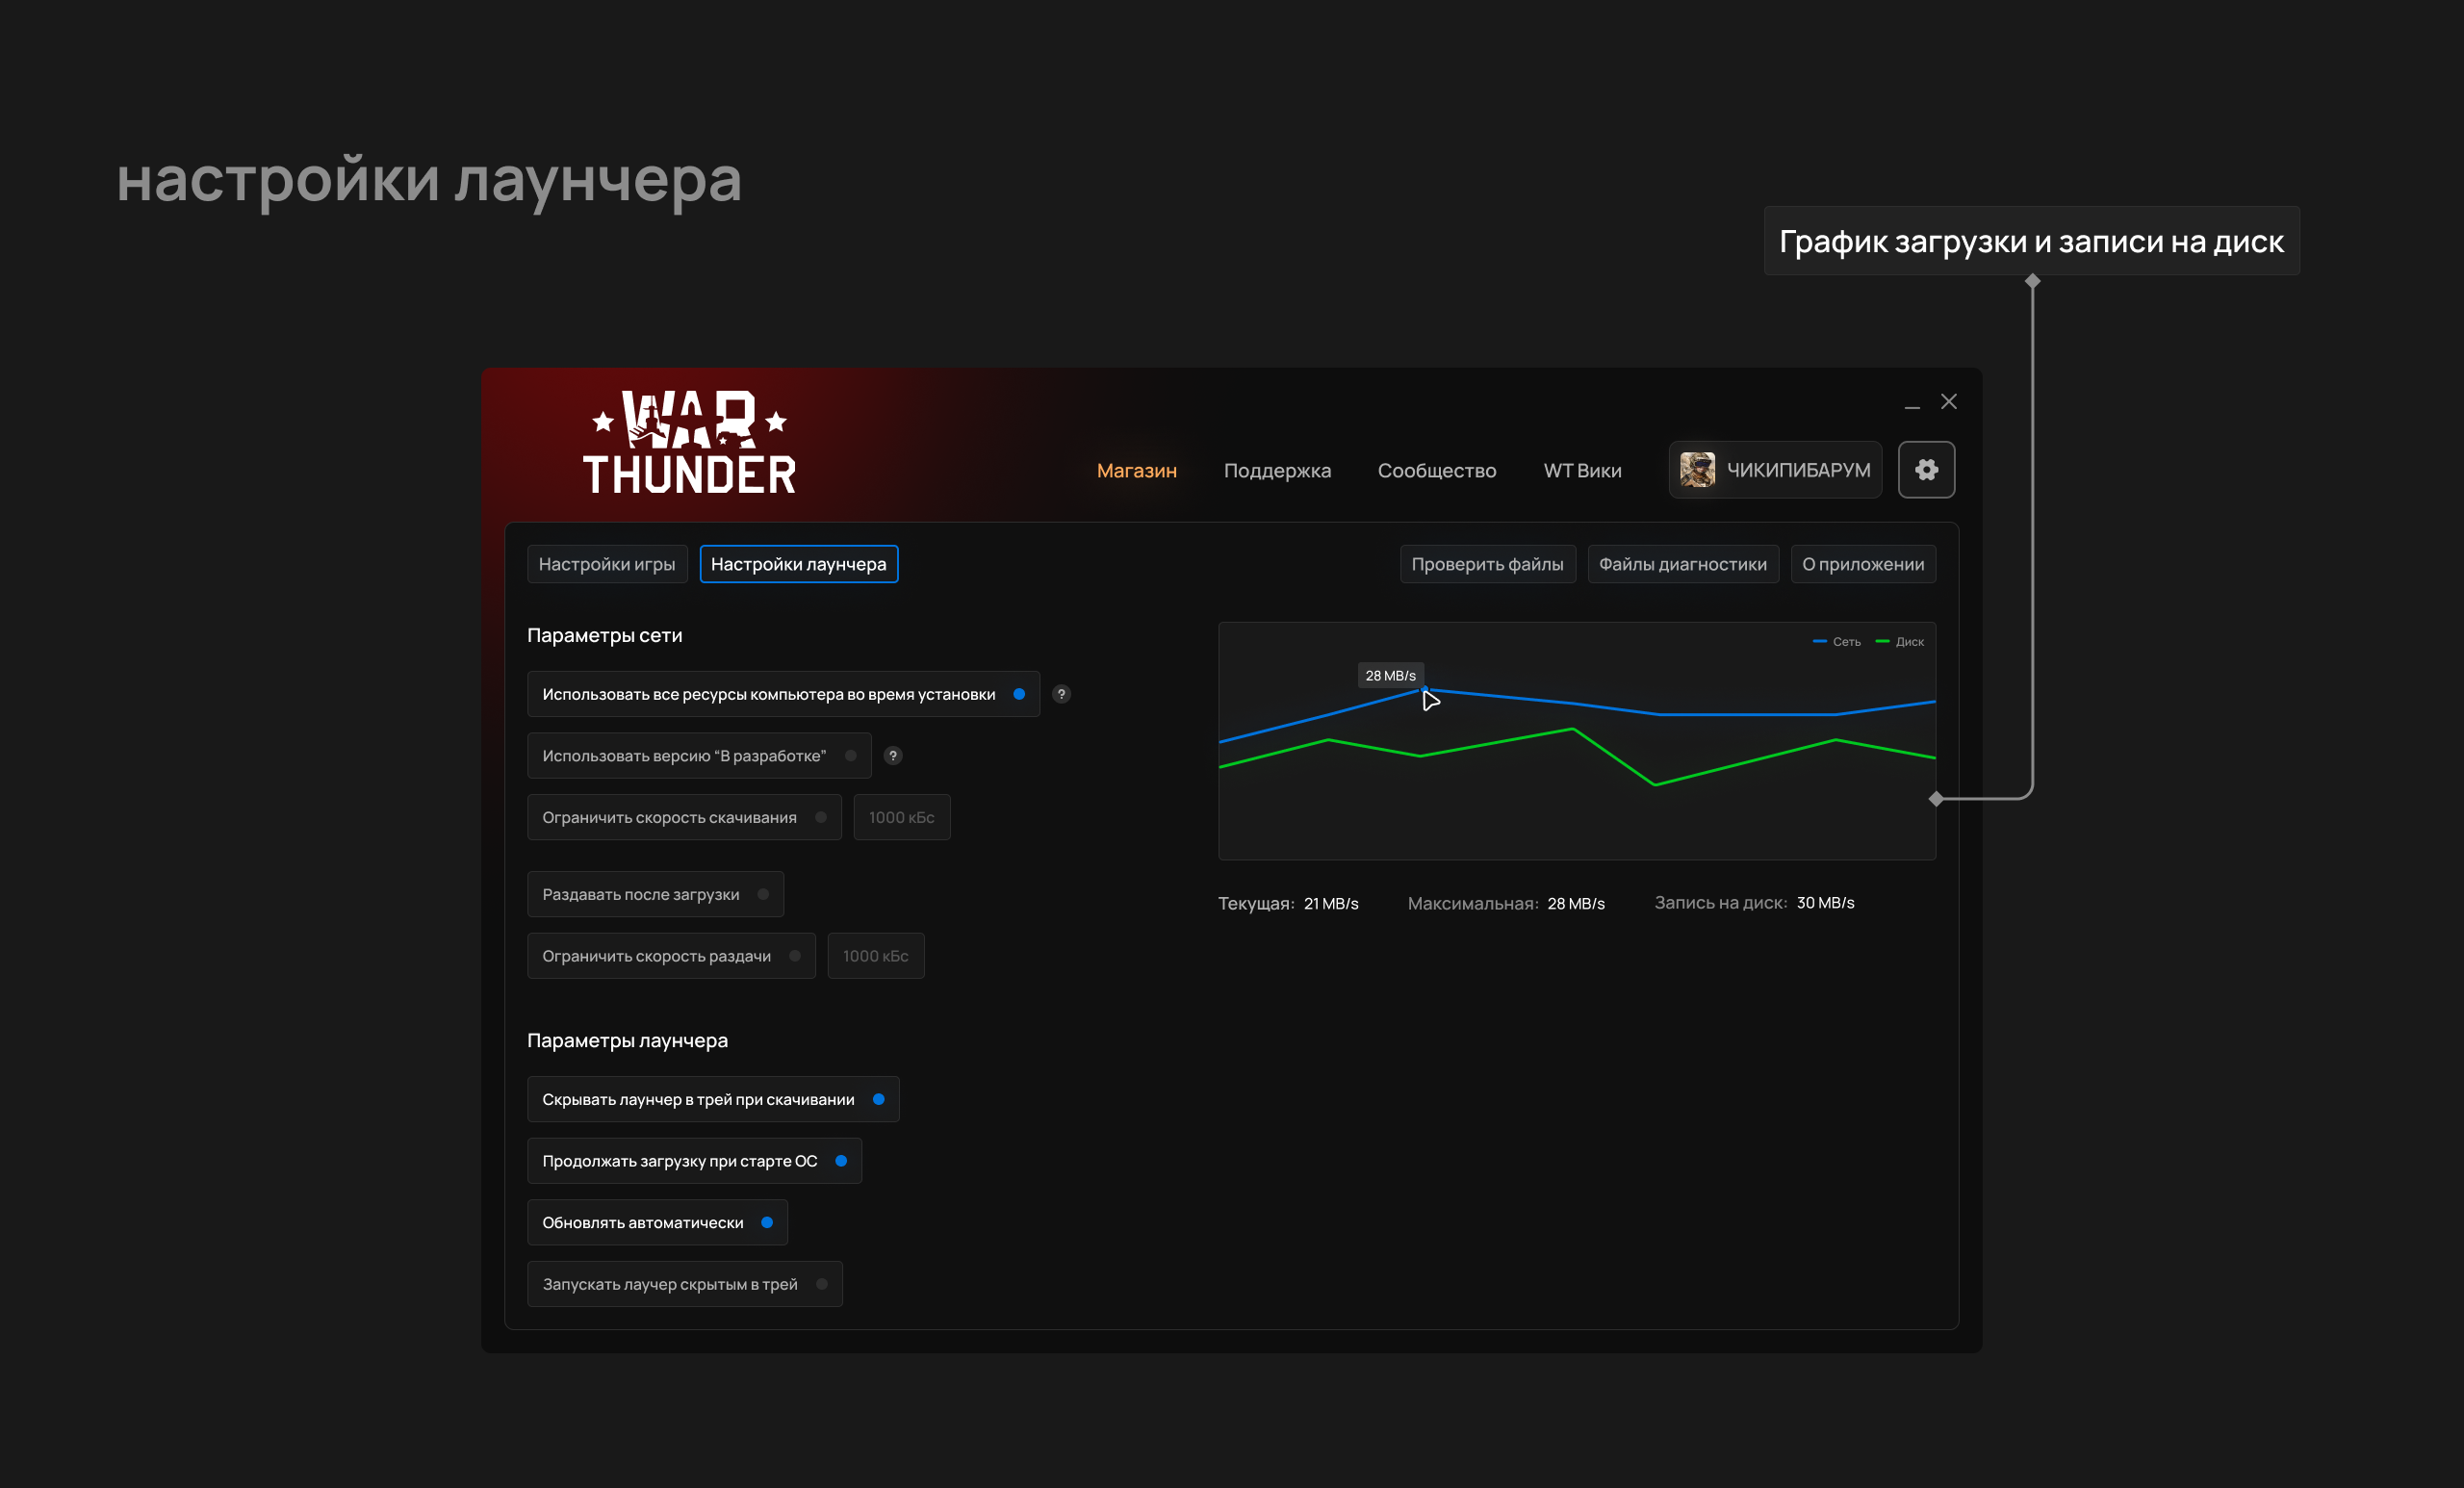Click help icon next to computer resources option

coord(1061,694)
